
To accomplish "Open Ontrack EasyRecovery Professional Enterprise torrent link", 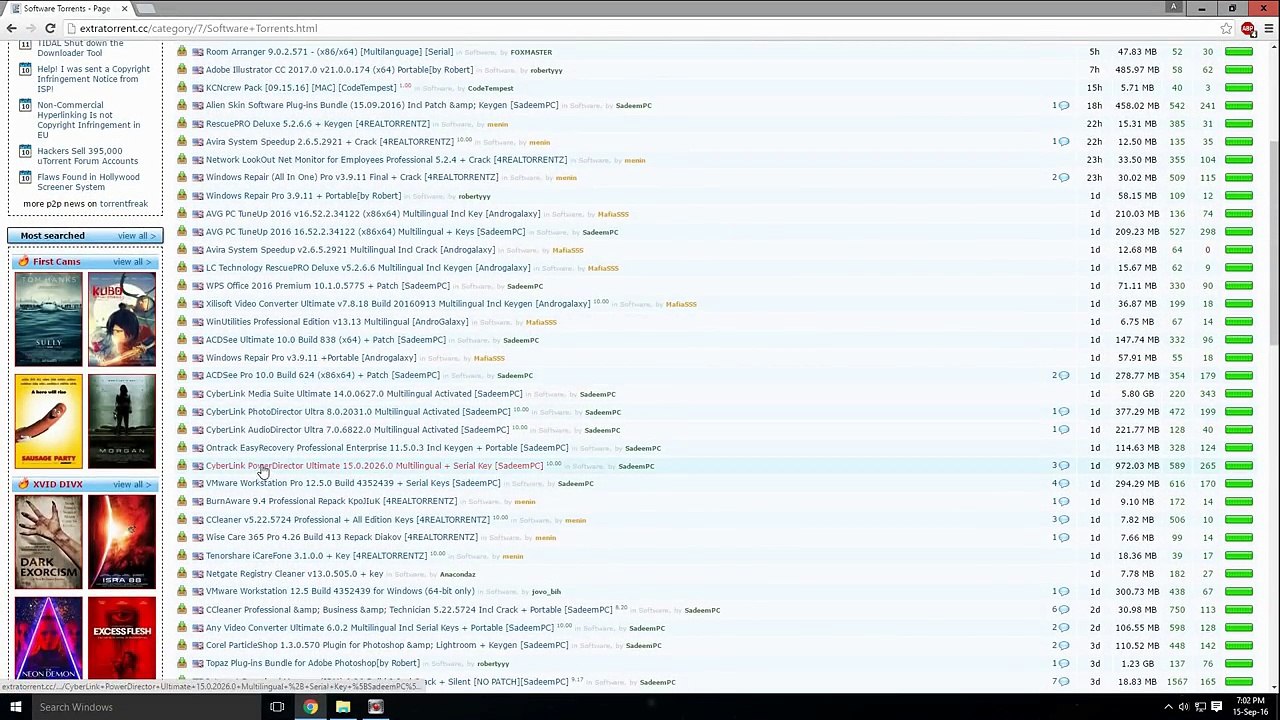I will pos(386,448).
